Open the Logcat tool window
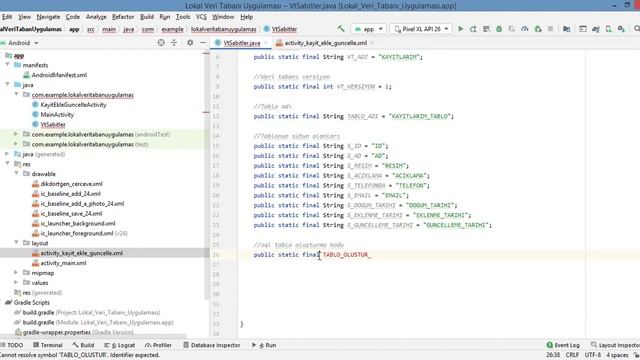The height and width of the screenshot is (360, 640). coord(120,345)
